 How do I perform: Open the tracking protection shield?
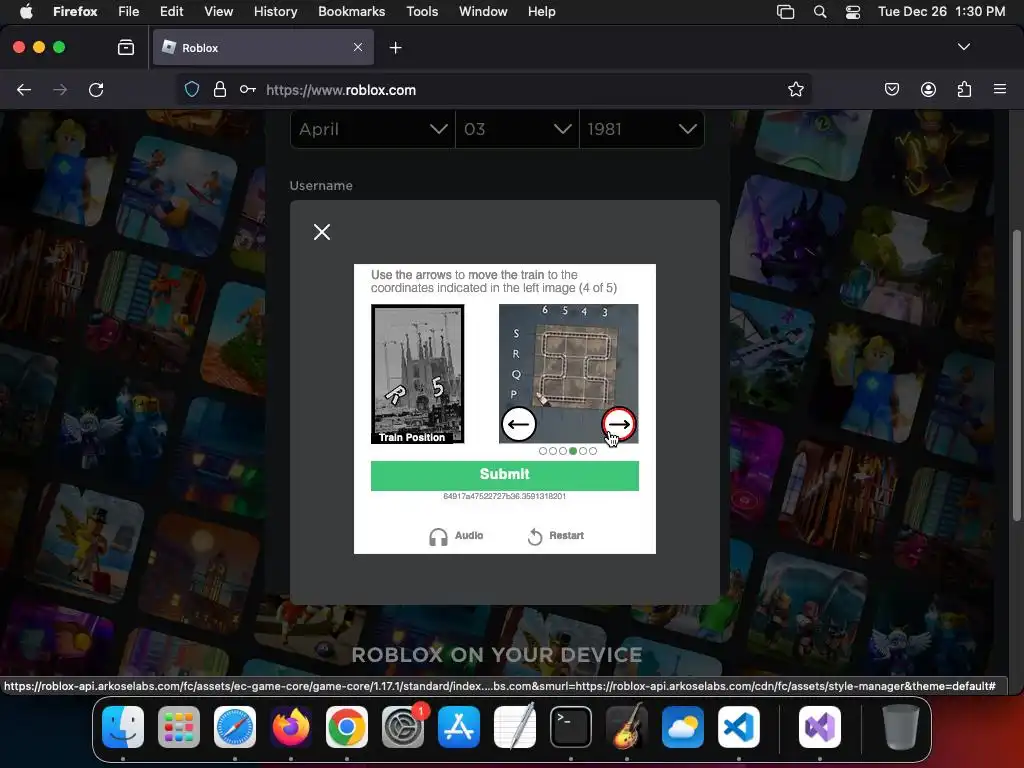coord(191,89)
